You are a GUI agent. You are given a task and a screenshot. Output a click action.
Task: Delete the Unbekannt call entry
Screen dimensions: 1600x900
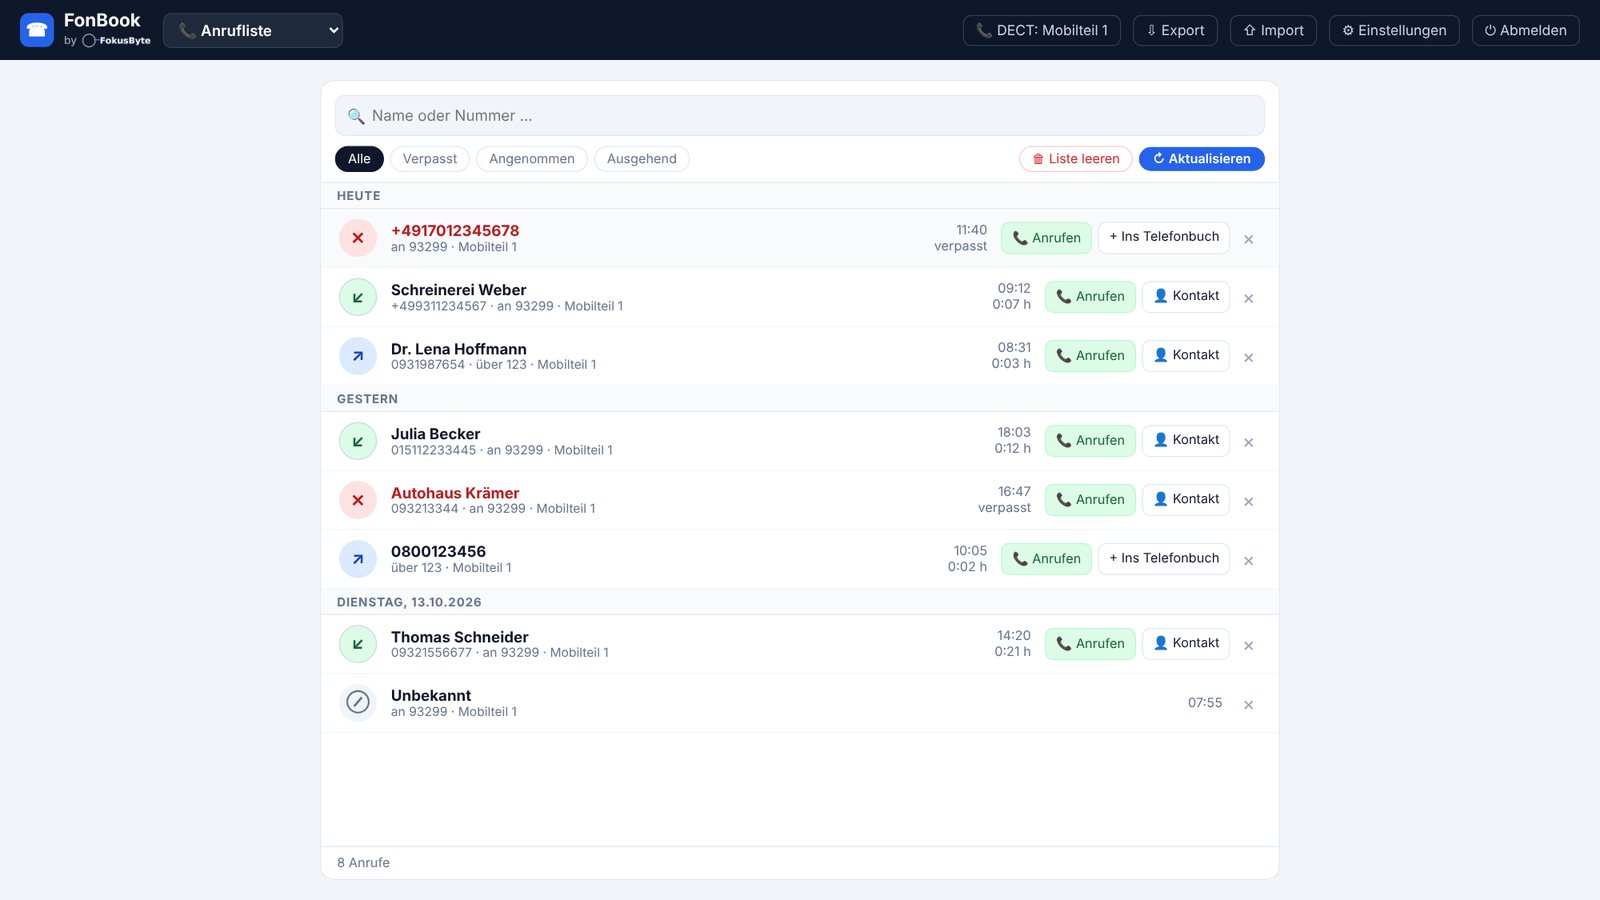pos(1248,704)
